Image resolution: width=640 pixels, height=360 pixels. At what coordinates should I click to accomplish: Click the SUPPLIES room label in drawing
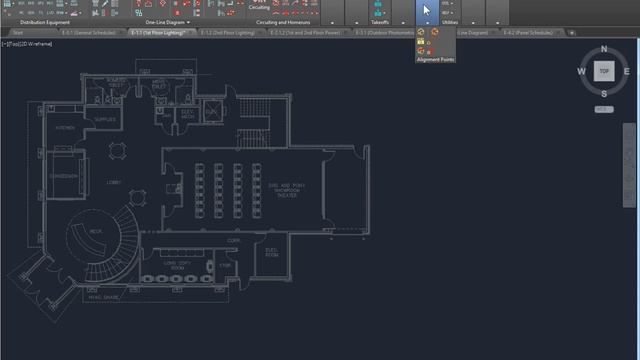coord(105,119)
